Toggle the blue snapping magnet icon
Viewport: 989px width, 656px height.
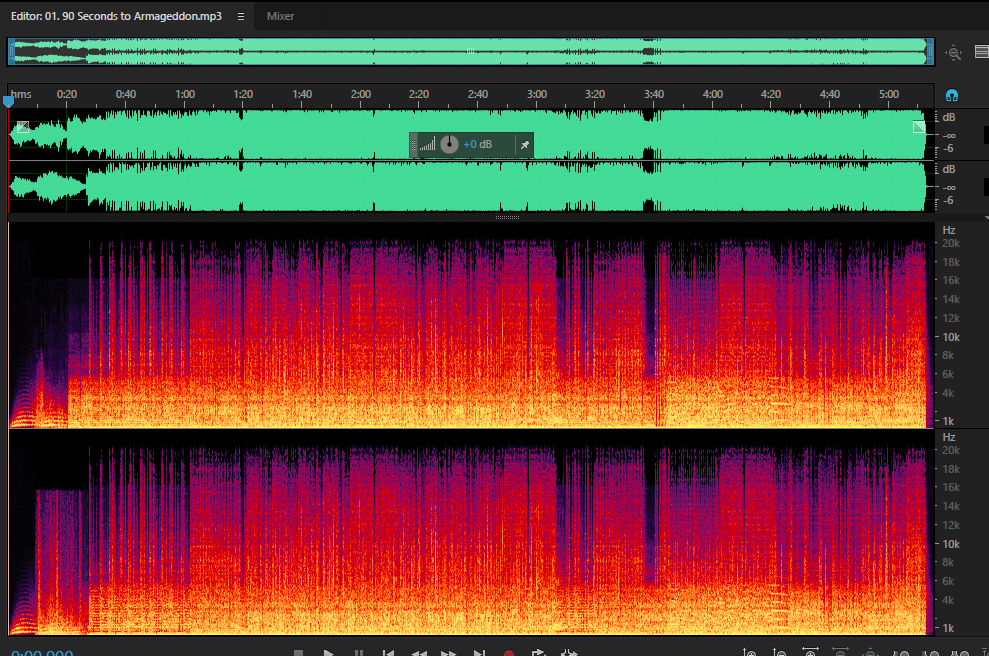click(x=952, y=95)
